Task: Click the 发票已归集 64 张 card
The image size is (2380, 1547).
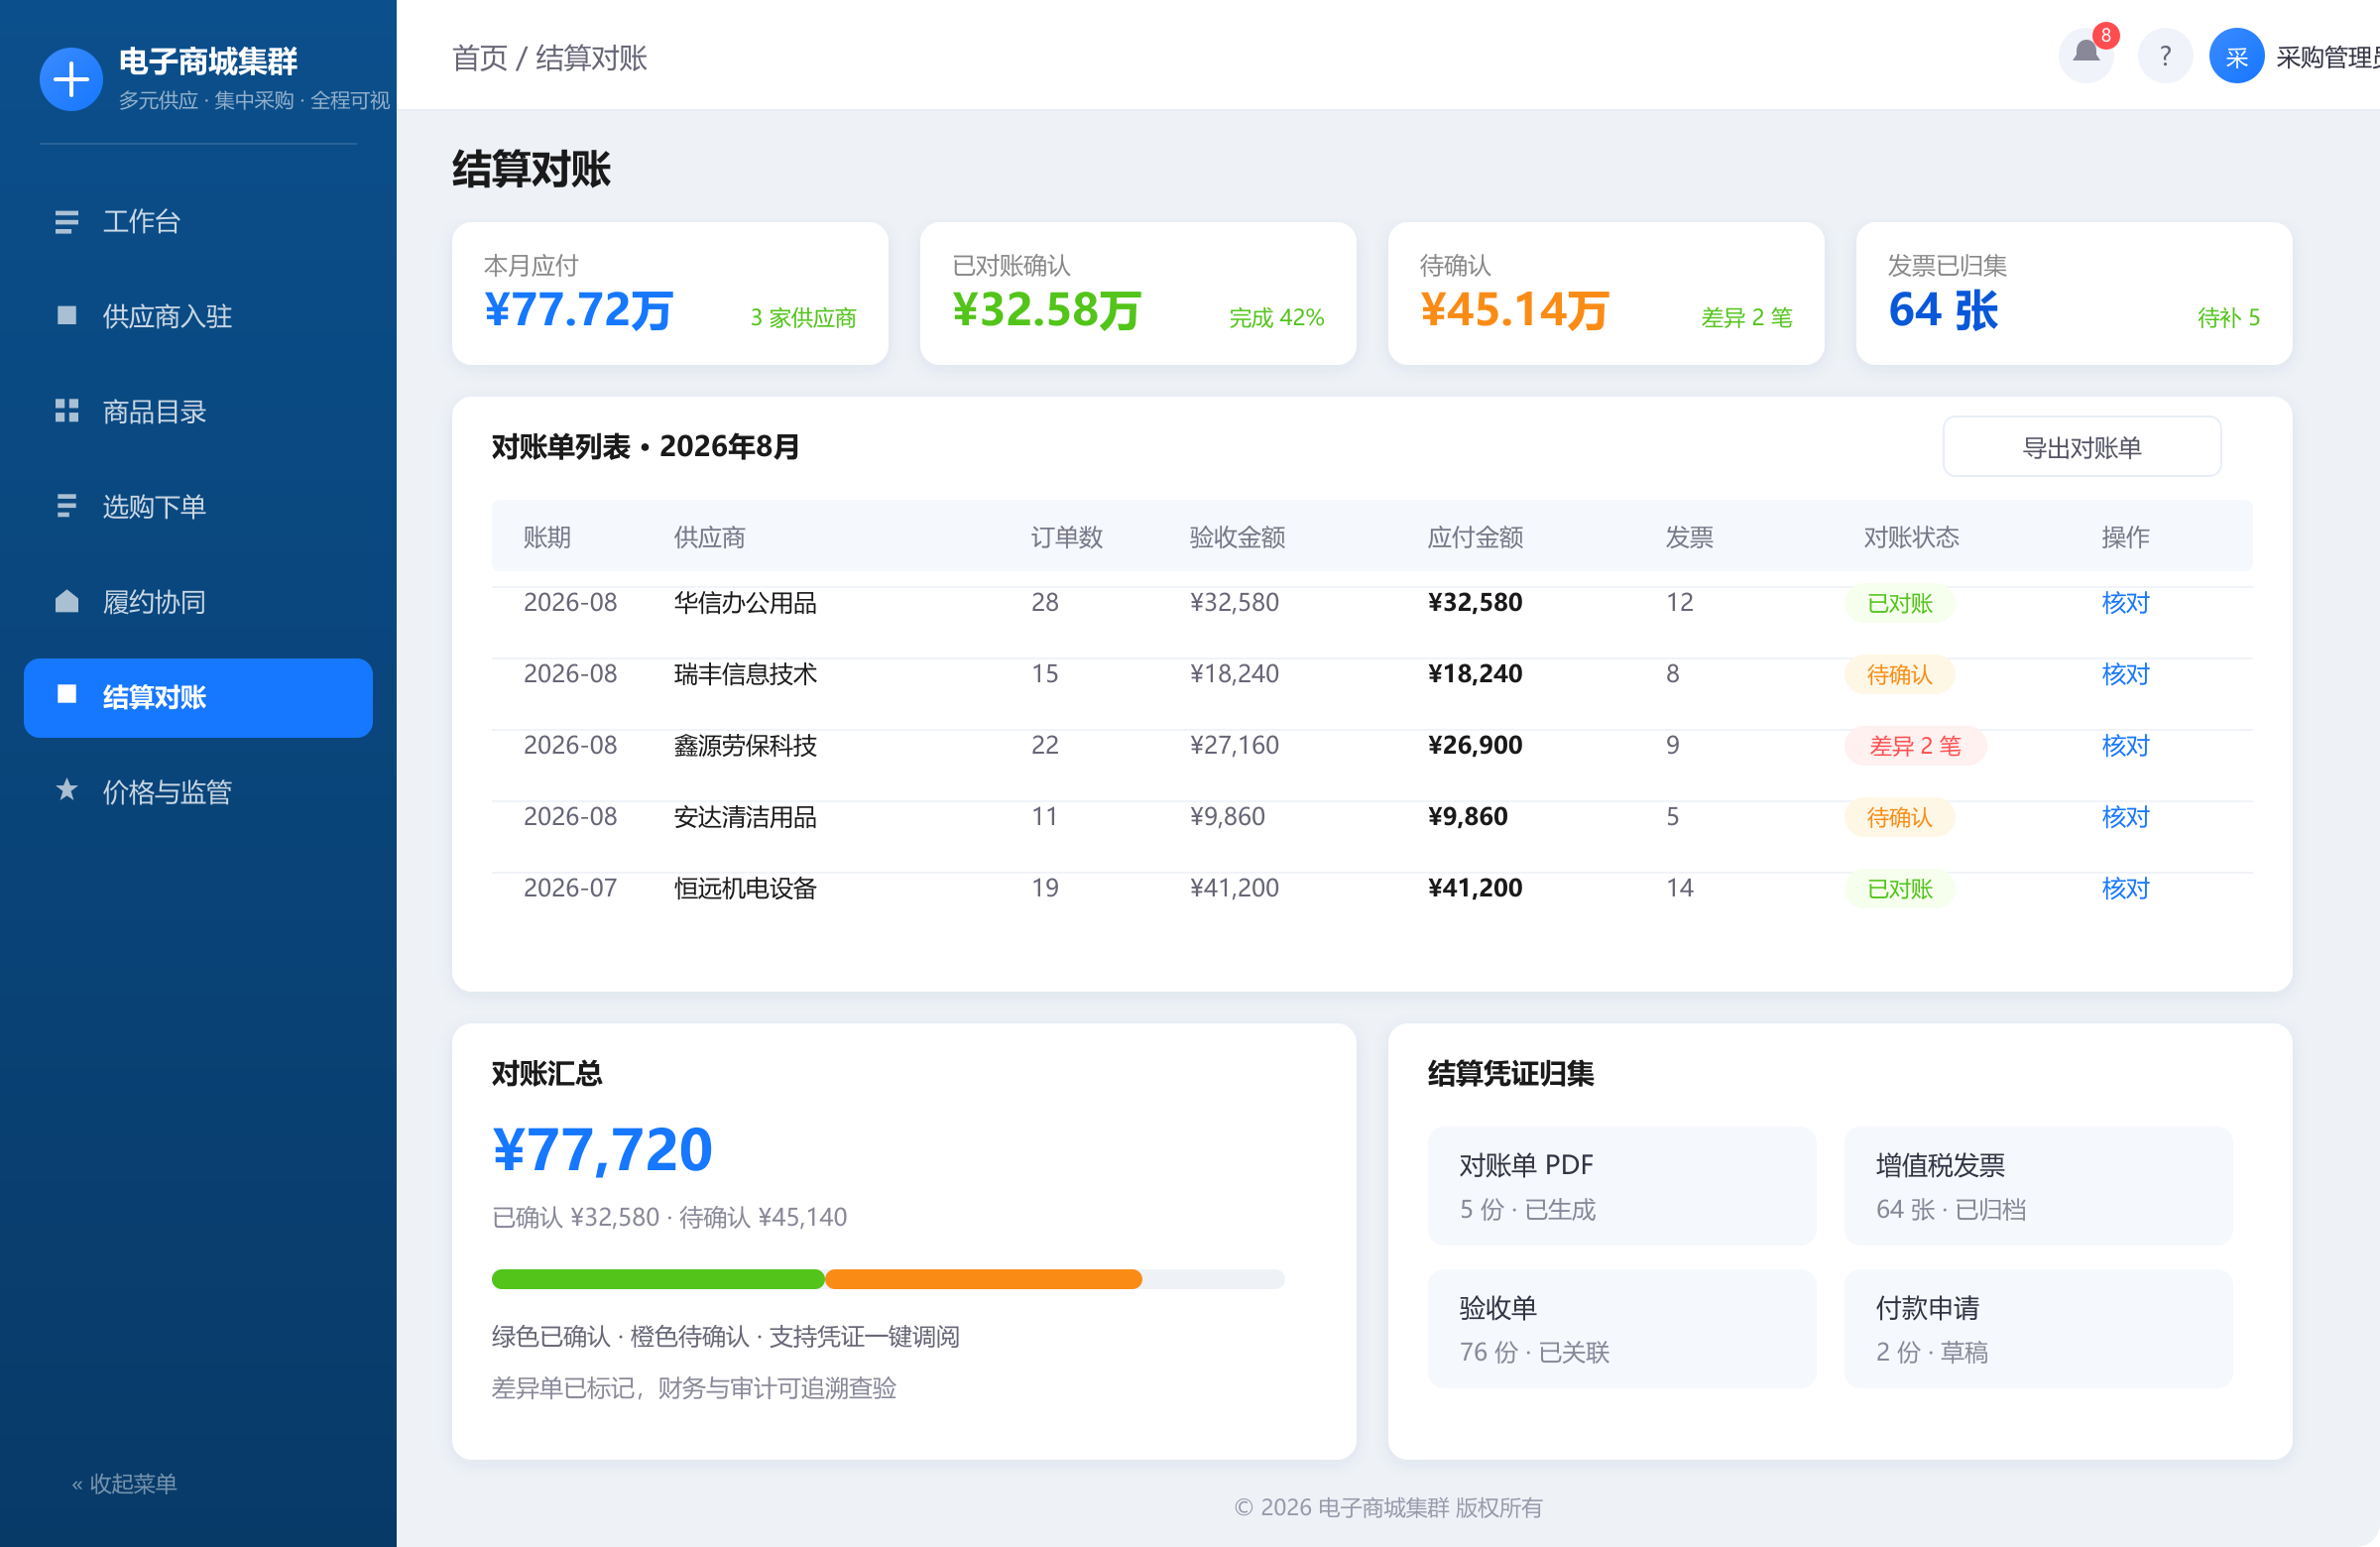Action: tap(2074, 293)
